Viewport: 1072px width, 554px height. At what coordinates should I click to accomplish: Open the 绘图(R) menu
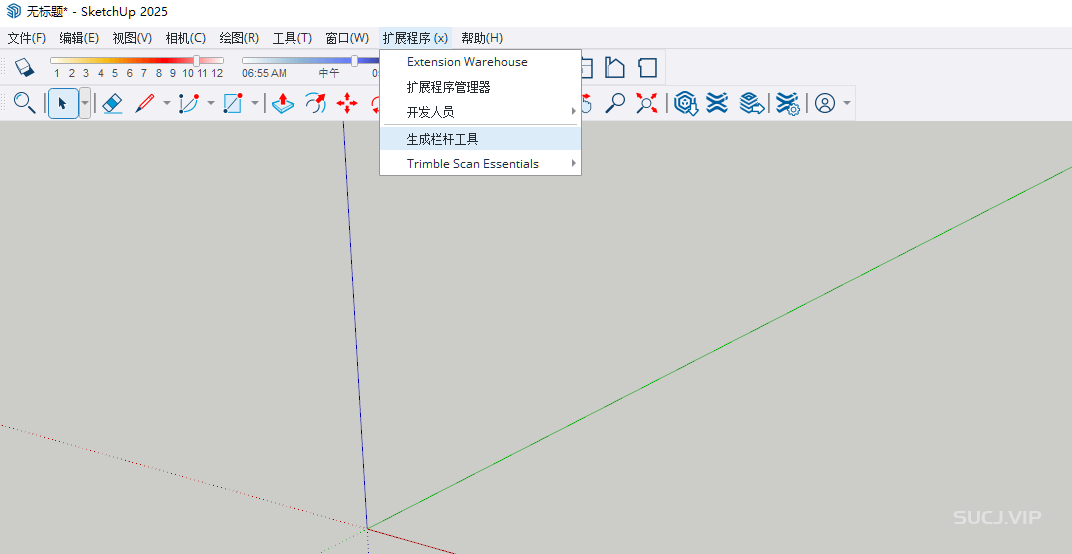pyautogui.click(x=239, y=38)
